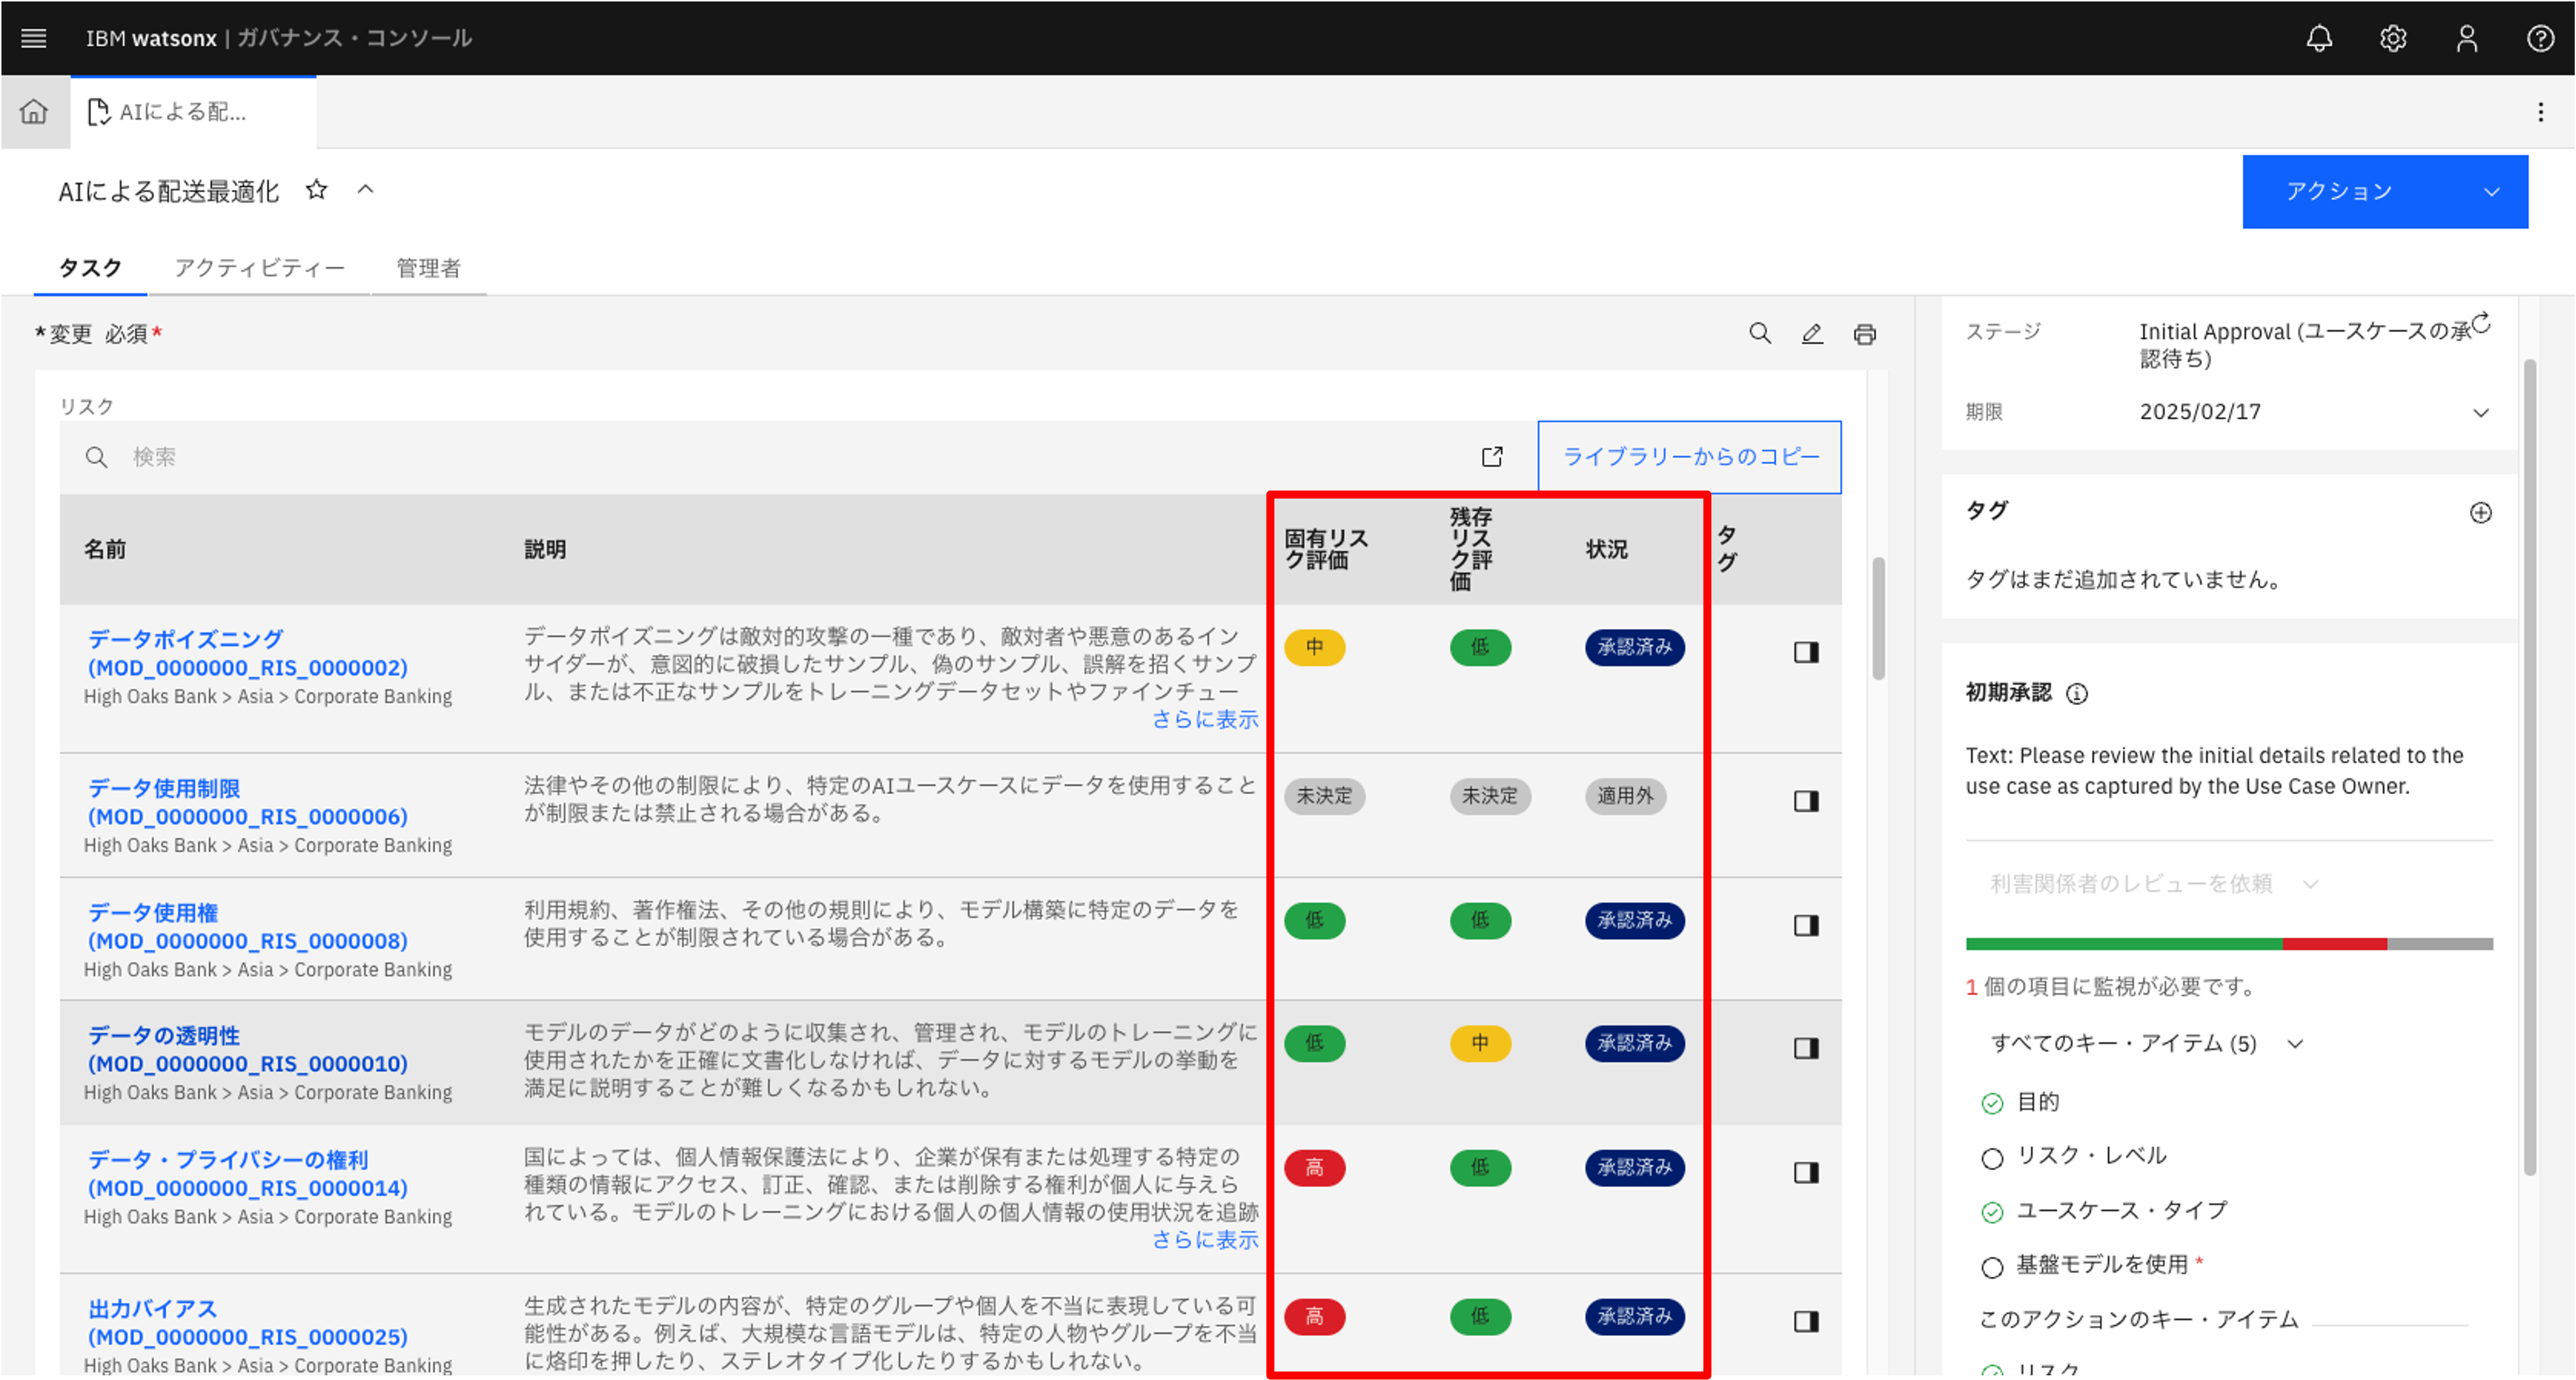Expand the 期限 date chevron
The width and height of the screenshot is (2576, 1380).
click(2481, 413)
